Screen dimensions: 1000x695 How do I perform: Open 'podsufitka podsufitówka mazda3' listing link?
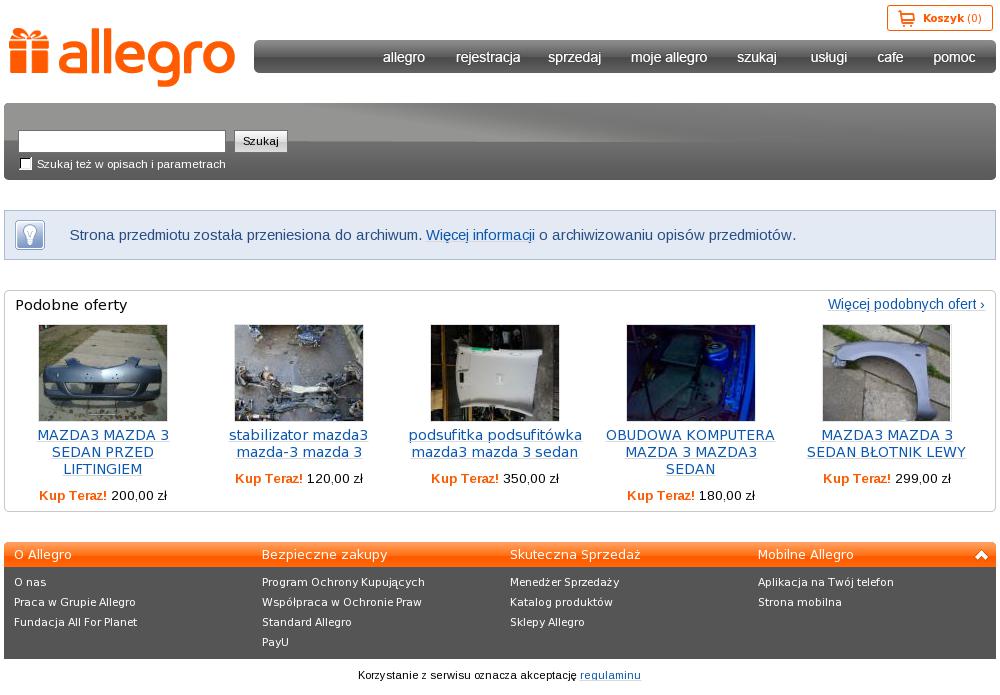pos(495,444)
